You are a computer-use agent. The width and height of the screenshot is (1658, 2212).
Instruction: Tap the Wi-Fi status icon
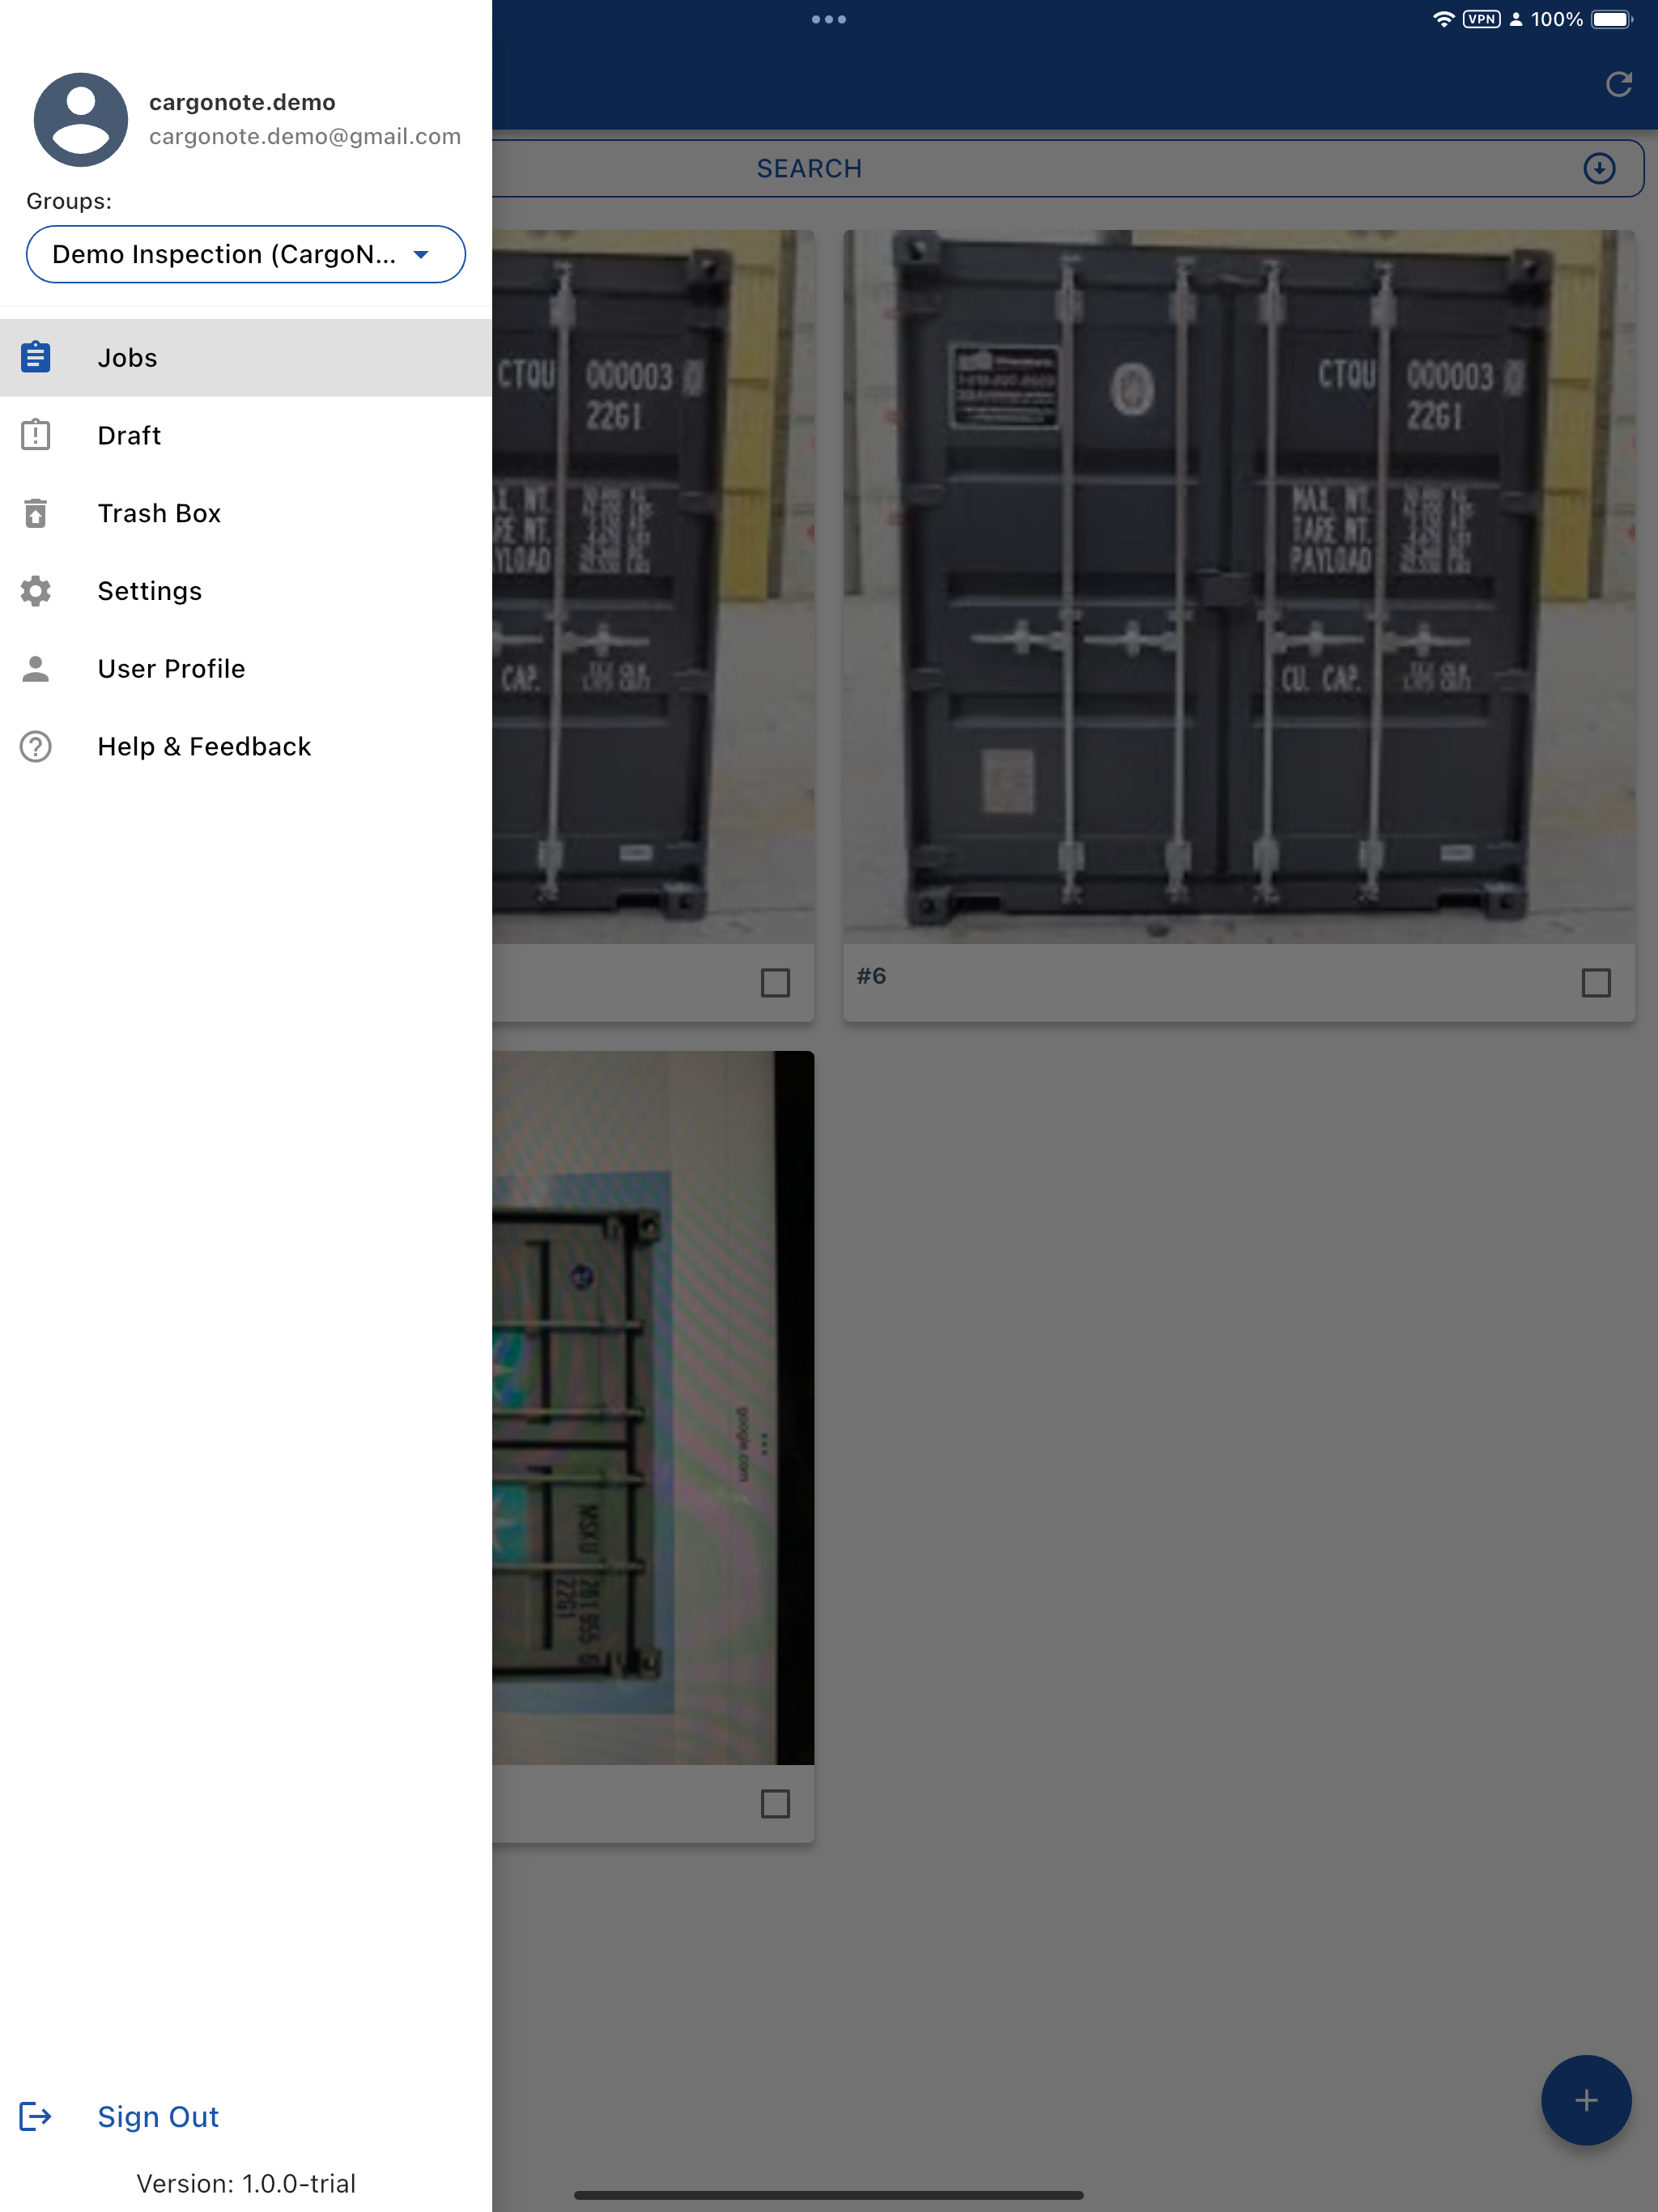point(1443,19)
